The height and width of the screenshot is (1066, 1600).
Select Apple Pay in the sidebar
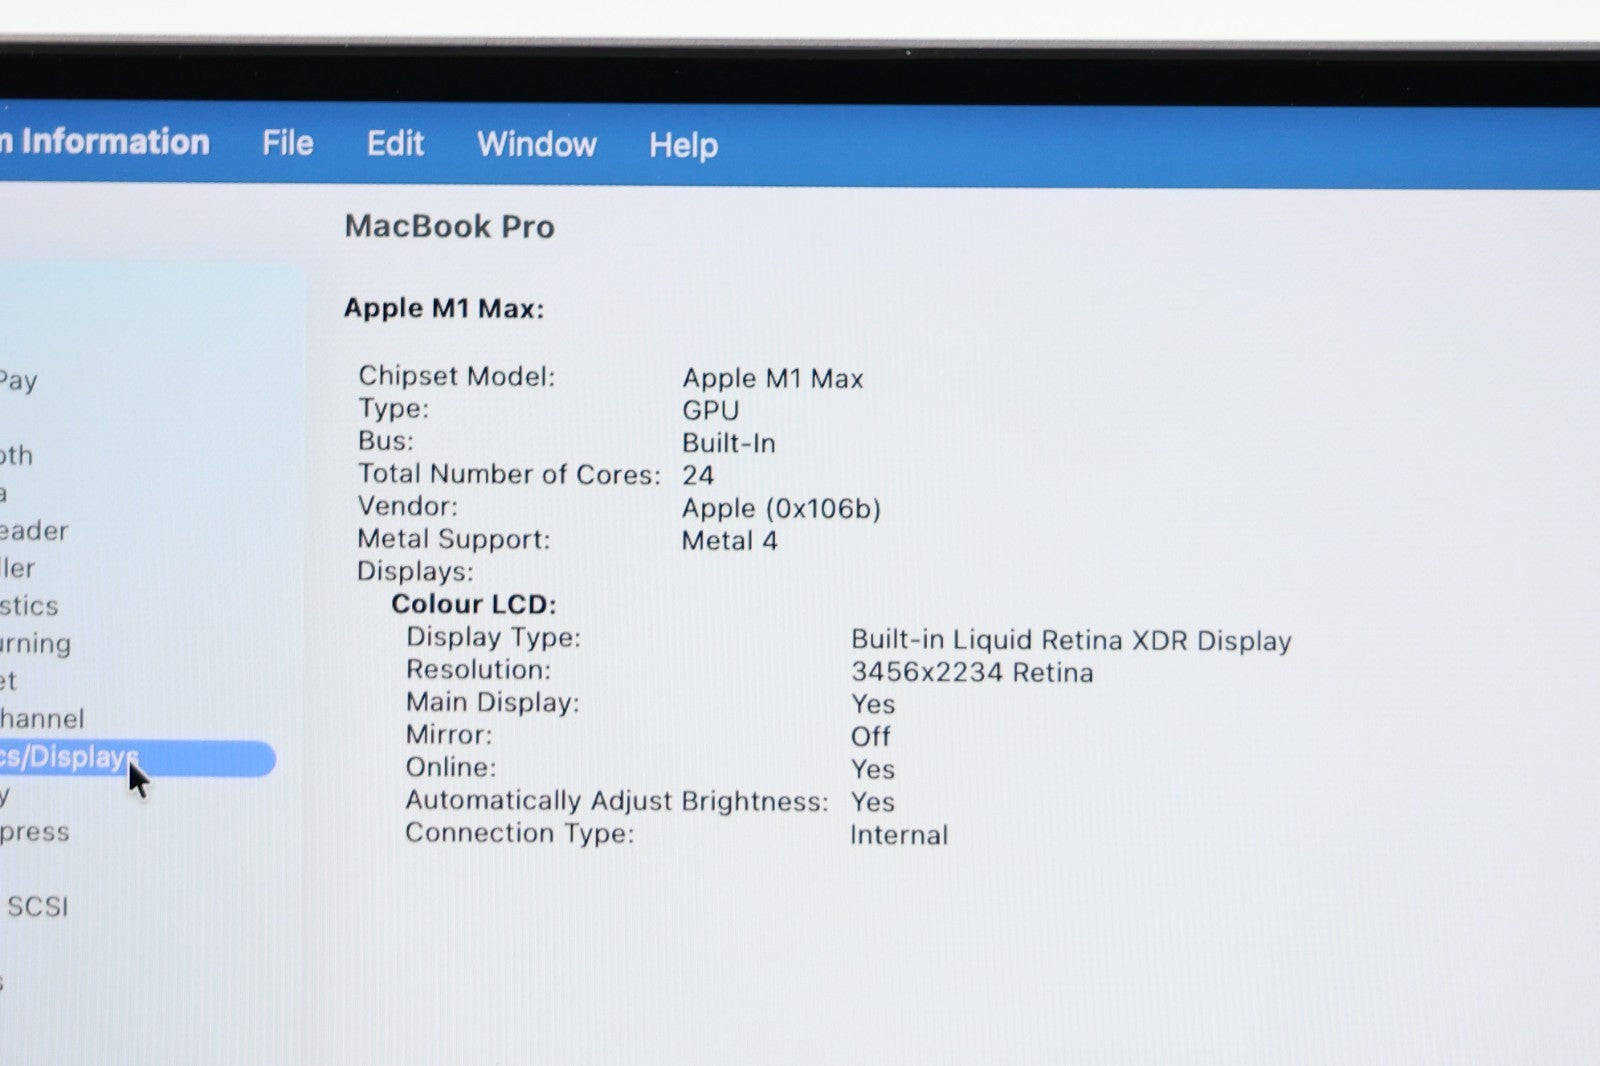(18, 380)
